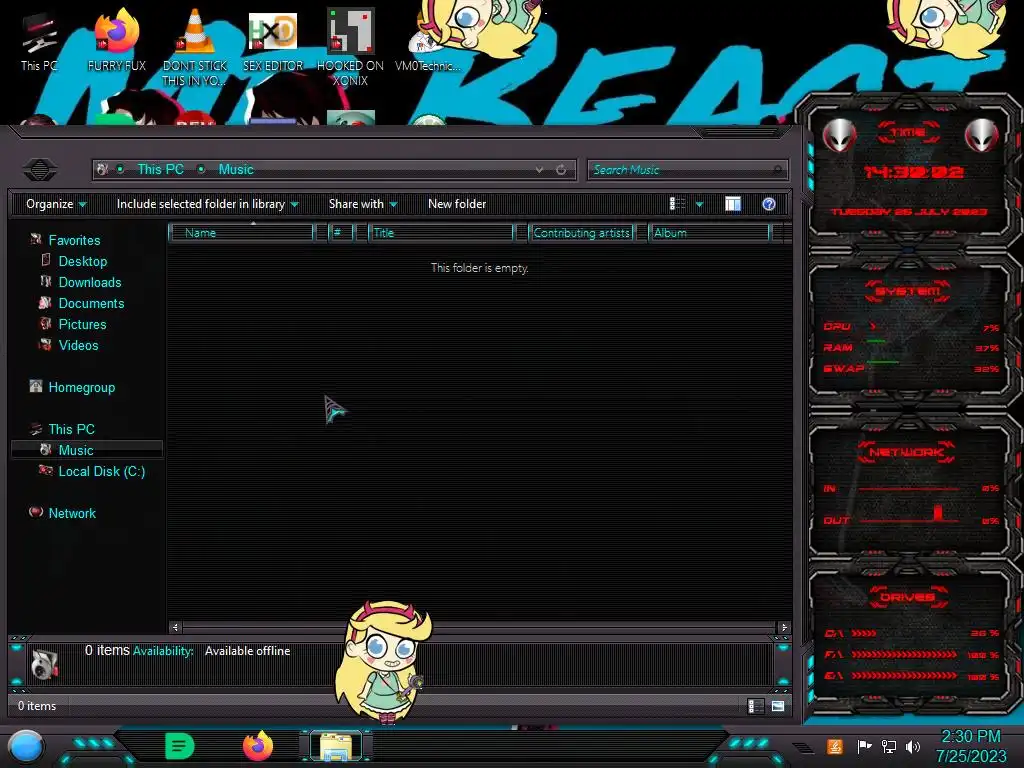This screenshot has width=1024, height=768.
Task: Click the horizontal scrollbar track
Action: [479, 627]
